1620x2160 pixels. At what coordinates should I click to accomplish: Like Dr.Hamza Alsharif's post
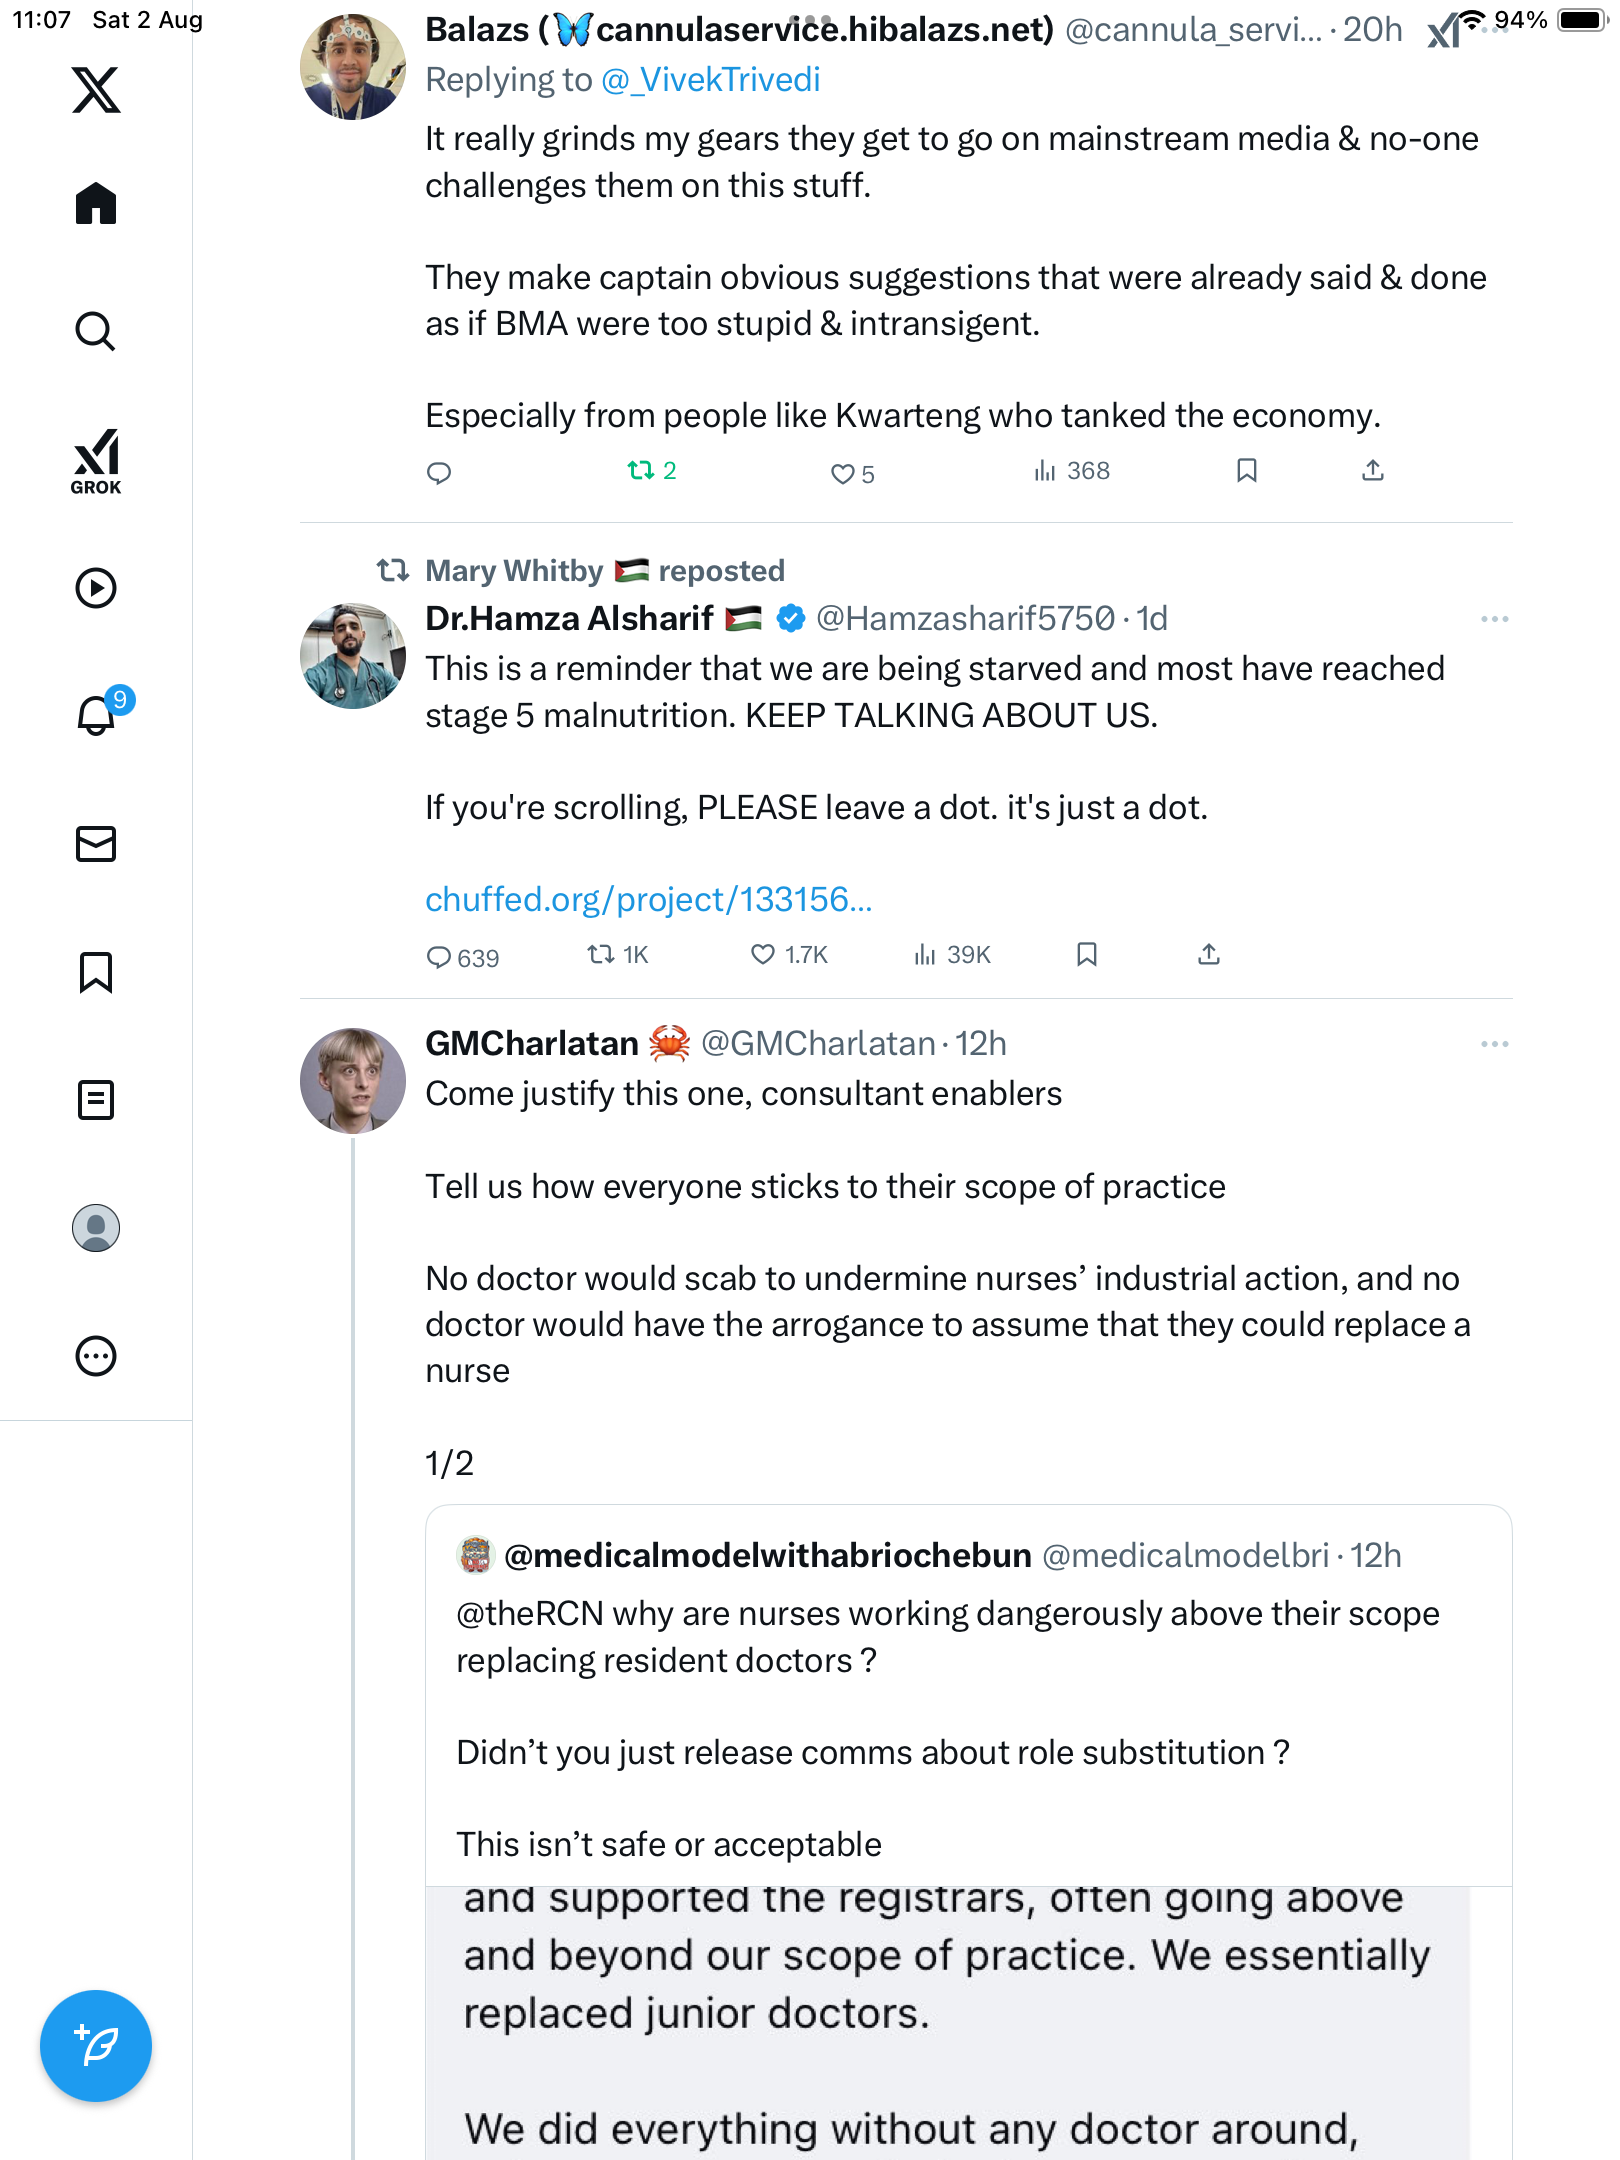763,955
